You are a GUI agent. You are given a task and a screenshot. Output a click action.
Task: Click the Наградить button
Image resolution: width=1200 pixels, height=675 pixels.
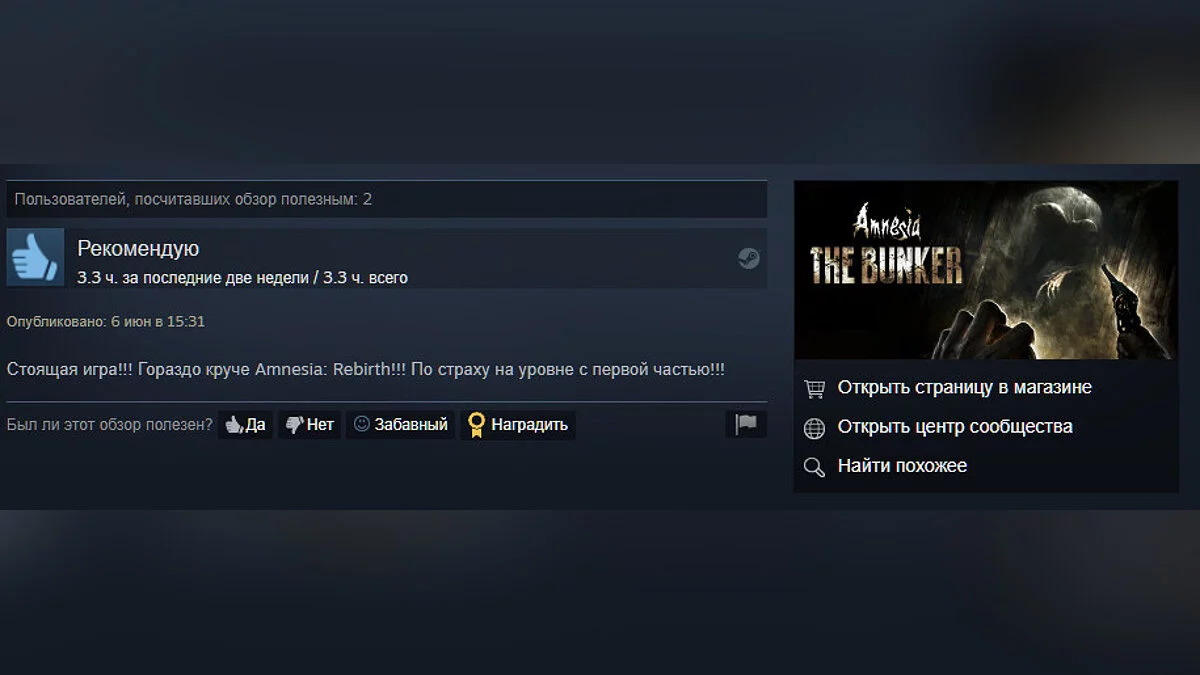pyautogui.click(x=518, y=425)
